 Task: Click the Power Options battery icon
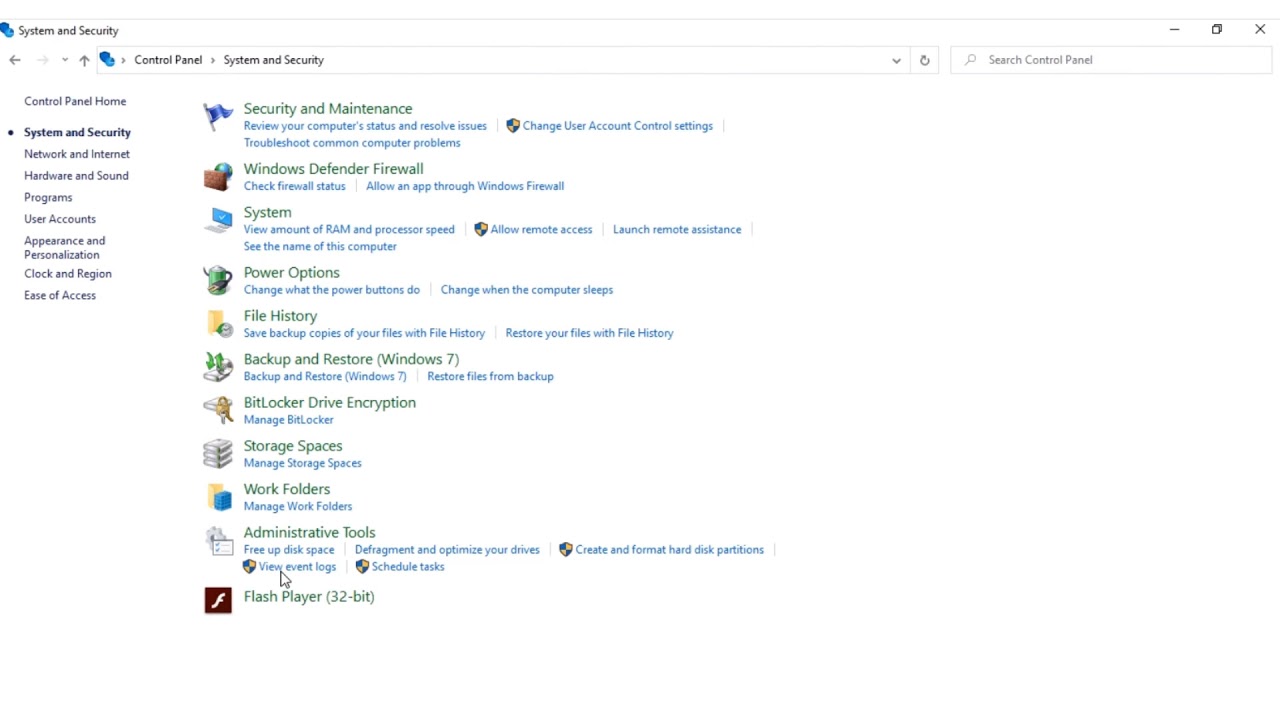coord(218,280)
